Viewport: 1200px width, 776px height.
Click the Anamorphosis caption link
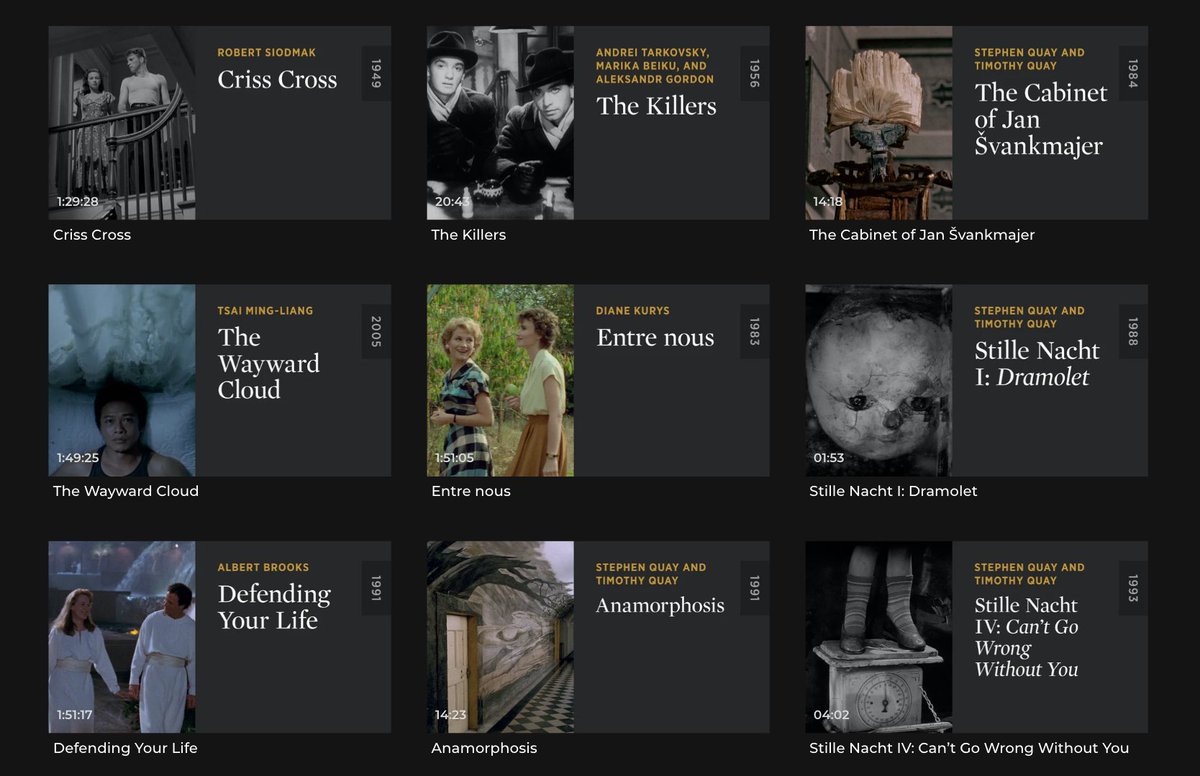484,748
